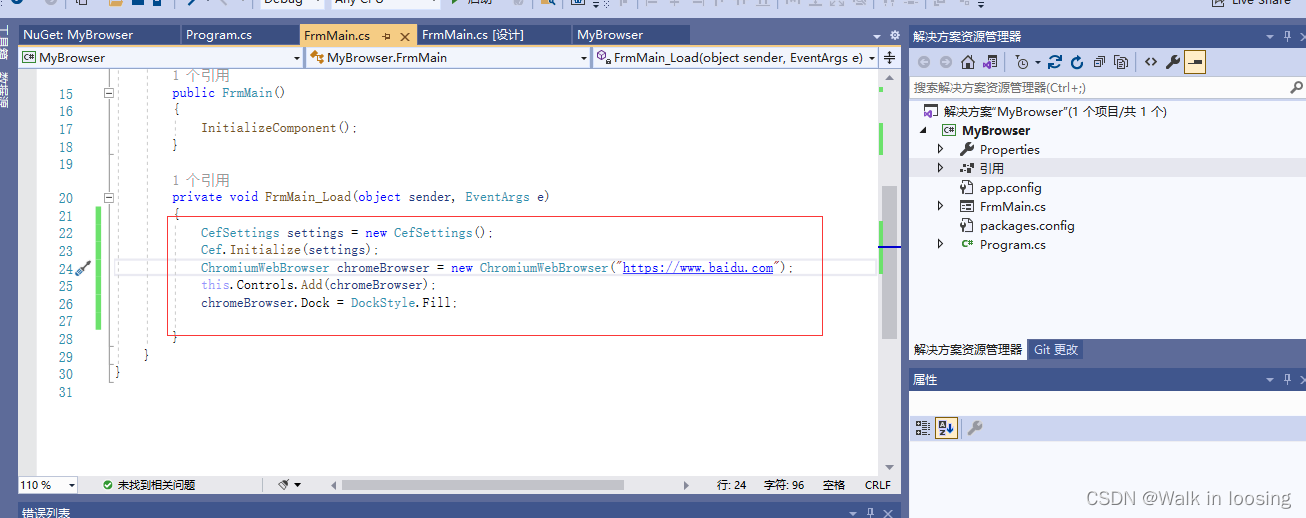Click the show all files icon
The width and height of the screenshot is (1306, 518).
pos(1121,62)
